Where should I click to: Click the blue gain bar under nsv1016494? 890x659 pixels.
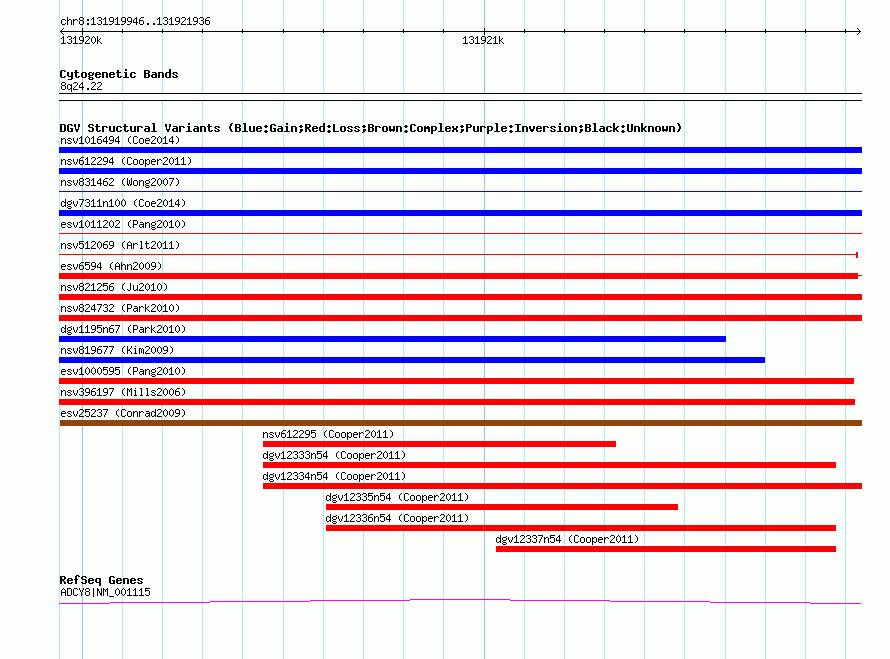pyautogui.click(x=460, y=150)
